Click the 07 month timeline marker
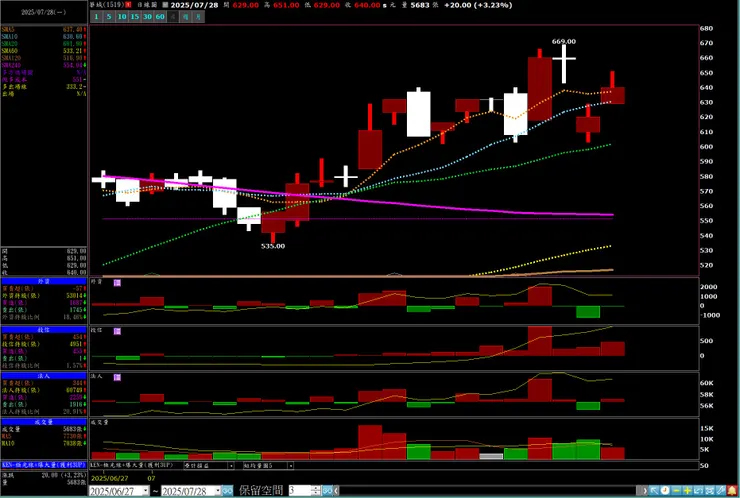The height and width of the screenshot is (498, 740). click(151, 478)
